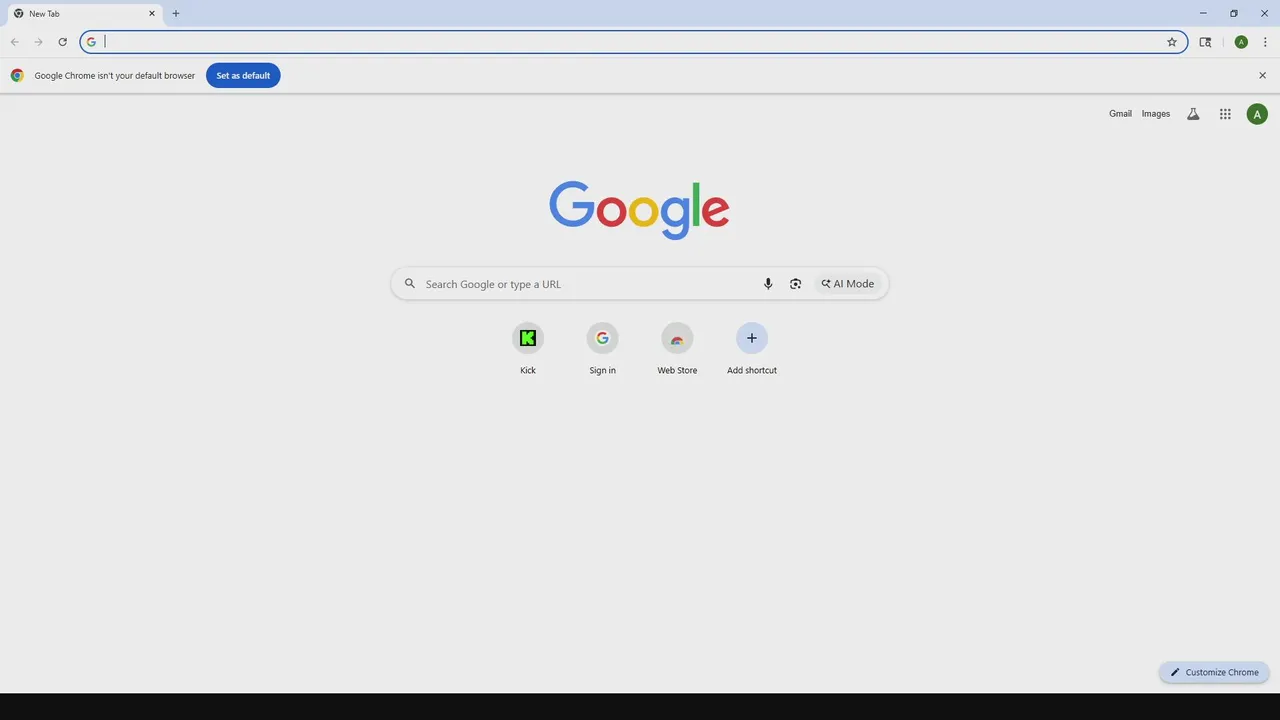The height and width of the screenshot is (720, 1280).
Task: Click Add shortcut plus tile
Action: (752, 349)
